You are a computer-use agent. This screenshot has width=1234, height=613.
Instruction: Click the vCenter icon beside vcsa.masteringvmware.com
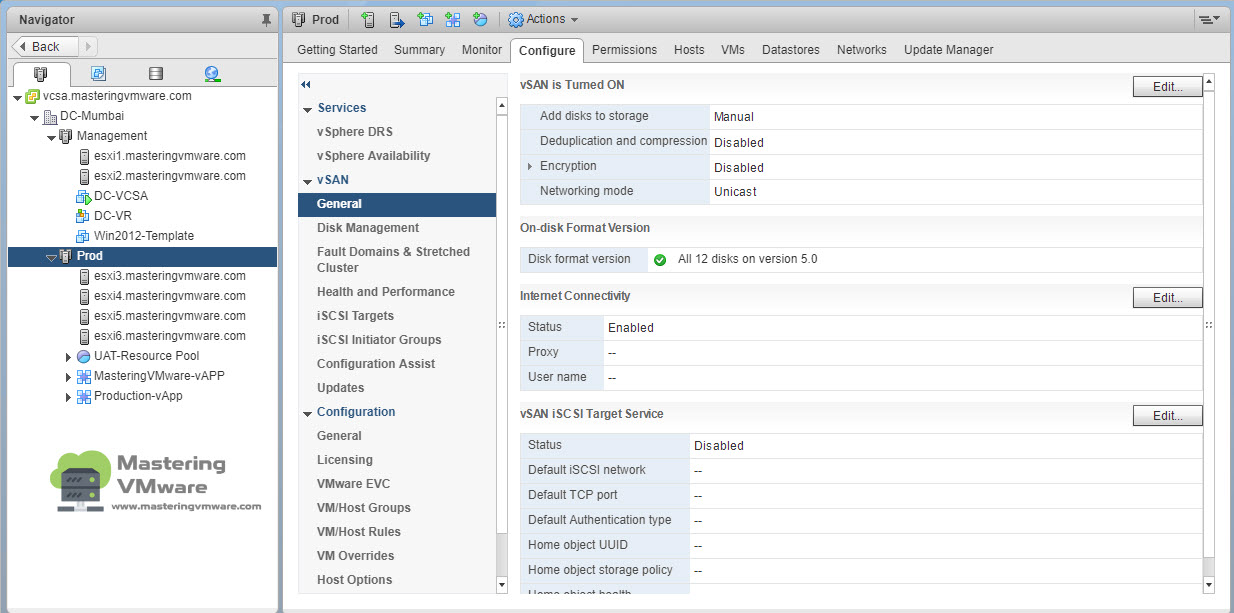[33, 97]
